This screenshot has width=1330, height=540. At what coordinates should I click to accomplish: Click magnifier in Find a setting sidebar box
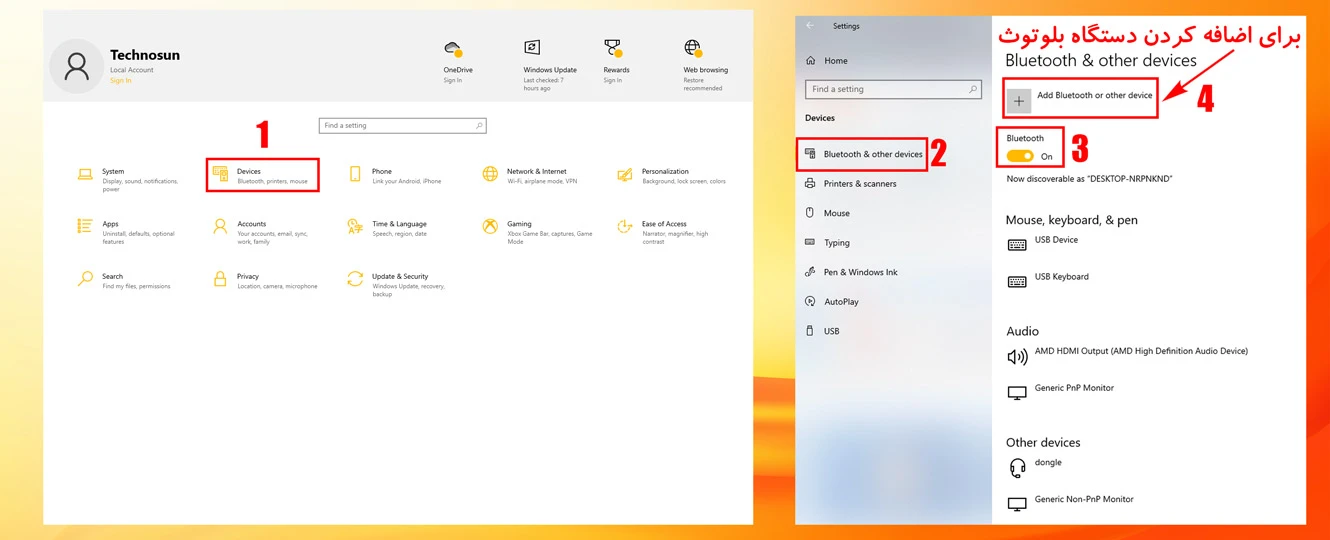pos(973,89)
